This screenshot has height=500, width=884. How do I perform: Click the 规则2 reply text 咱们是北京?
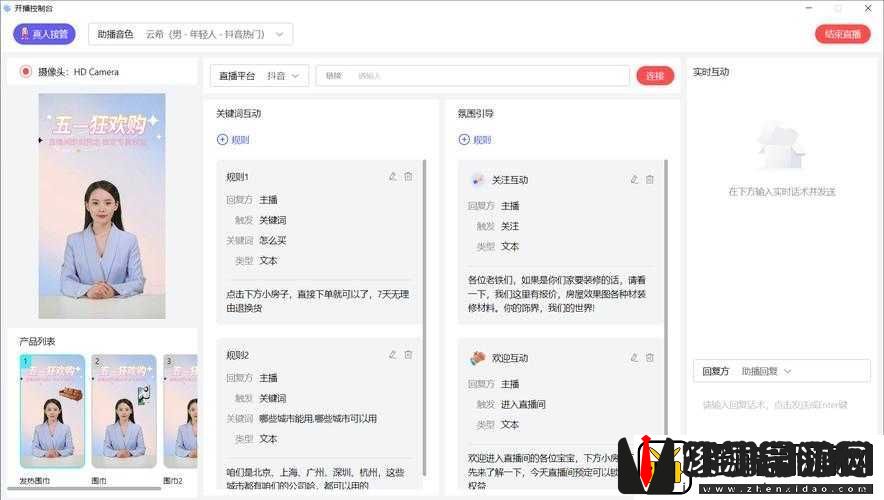pyautogui.click(x=315, y=479)
